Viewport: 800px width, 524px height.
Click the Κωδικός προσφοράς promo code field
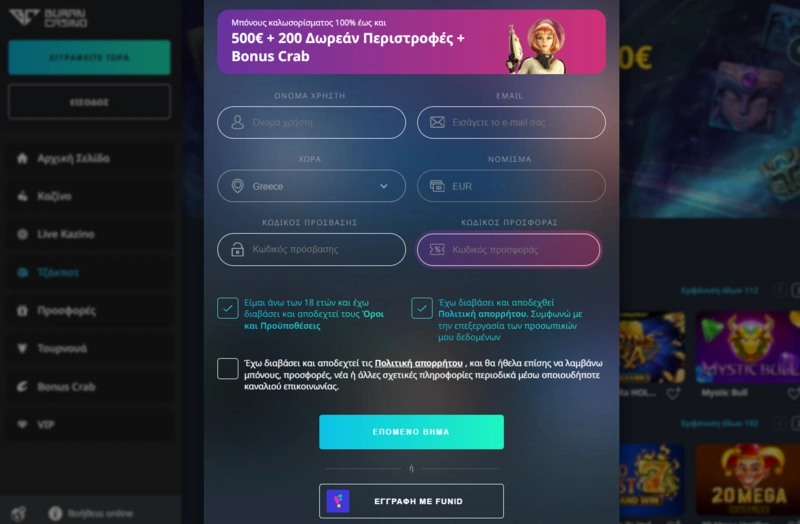pyautogui.click(x=509, y=249)
